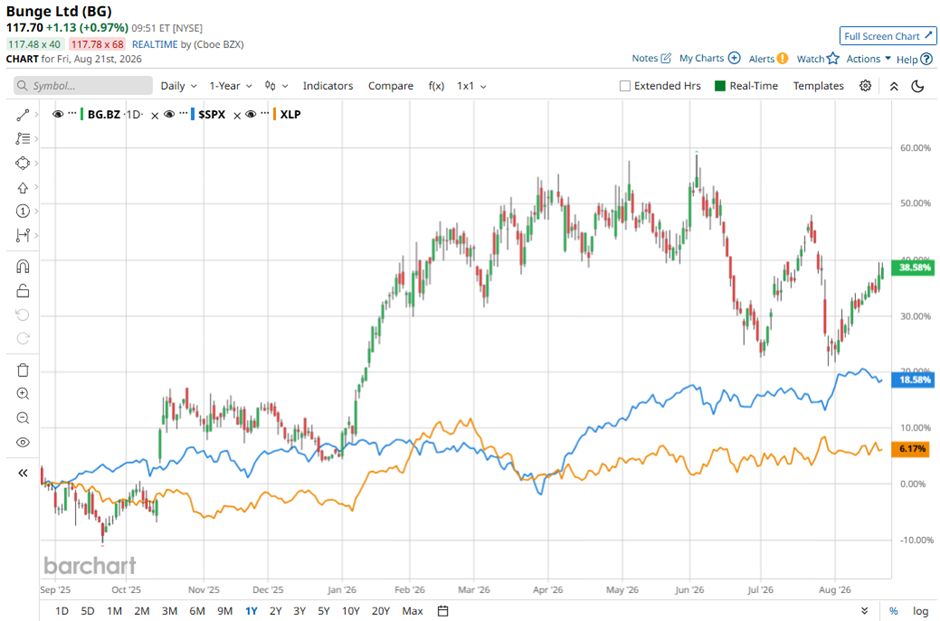Remove the $SPX comparison

[x=237, y=115]
